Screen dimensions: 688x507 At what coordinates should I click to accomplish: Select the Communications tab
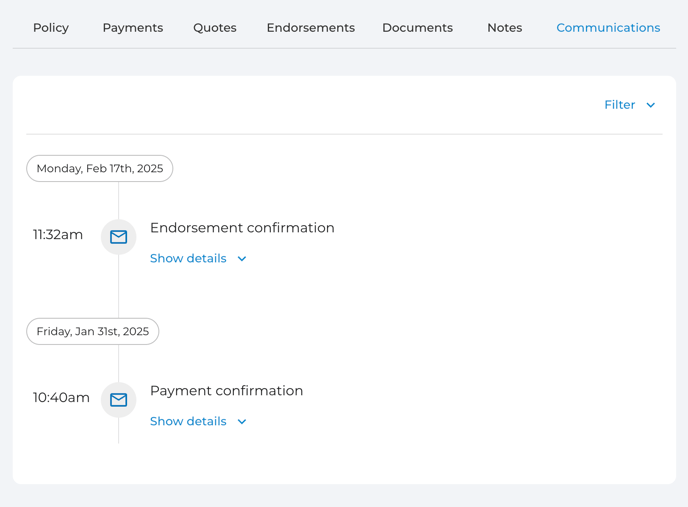[x=608, y=28]
